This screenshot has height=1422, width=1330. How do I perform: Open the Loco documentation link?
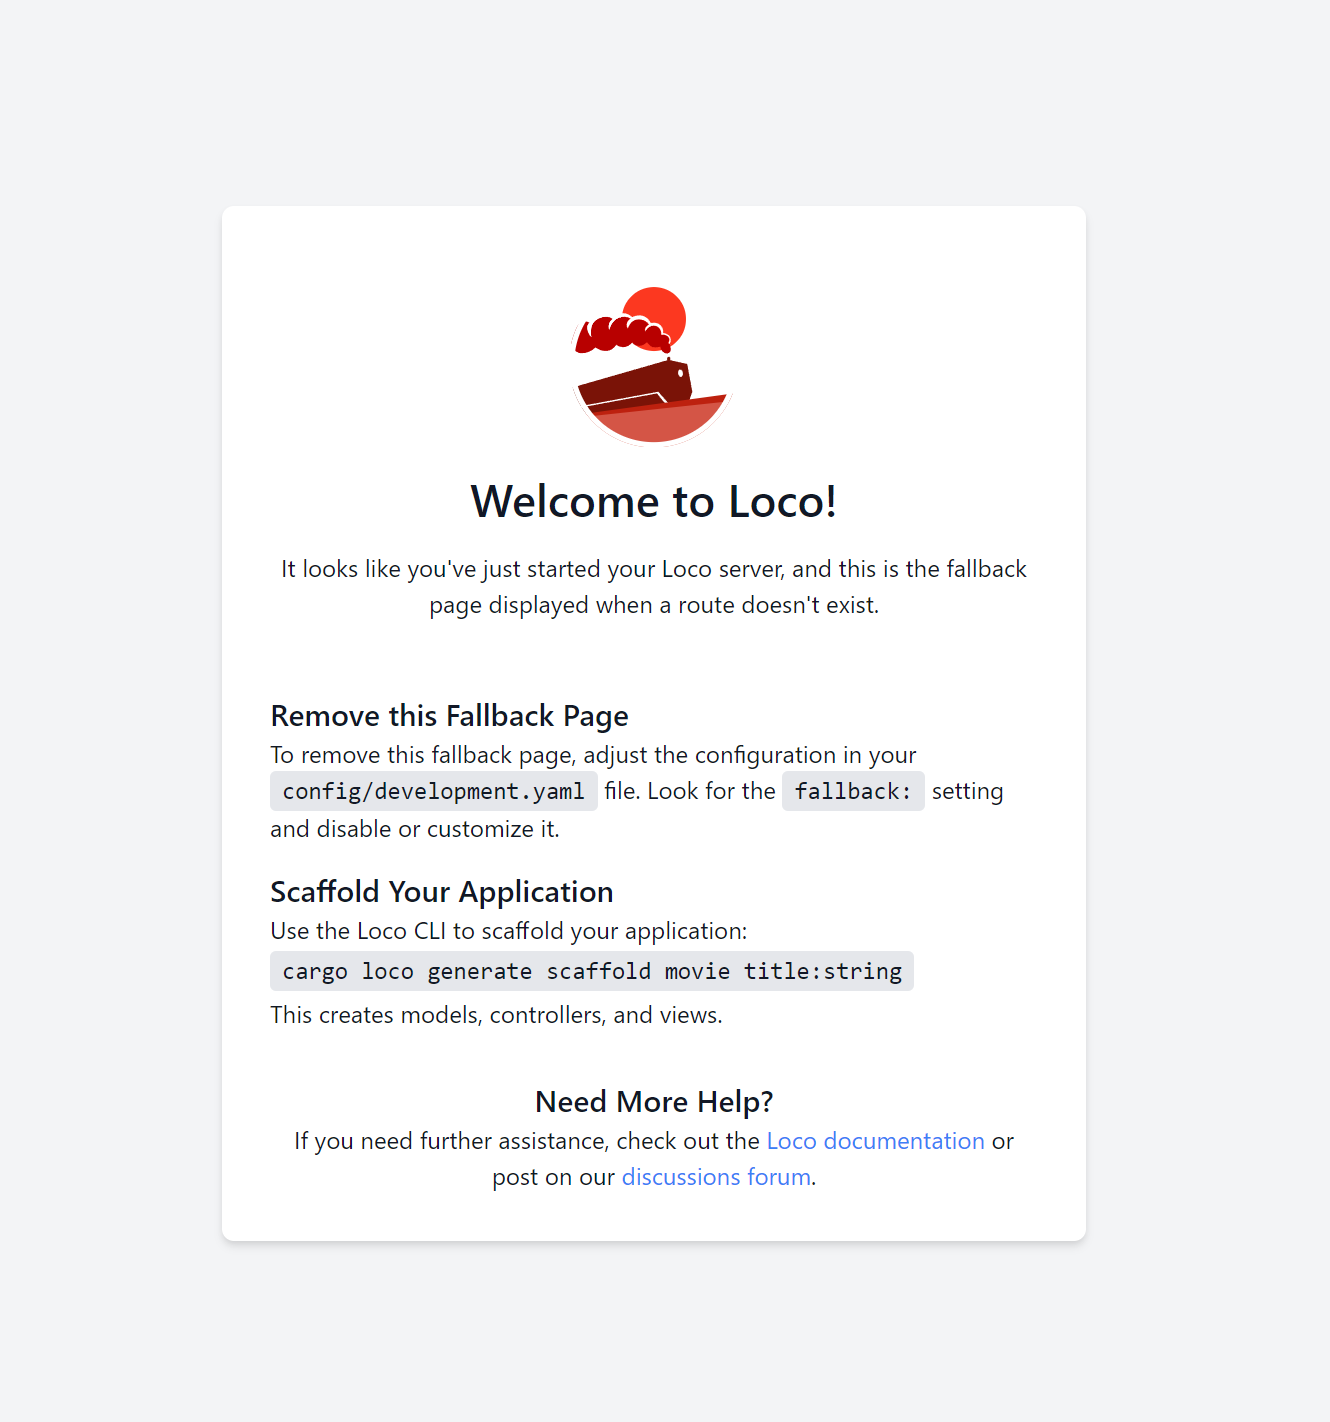point(875,1140)
